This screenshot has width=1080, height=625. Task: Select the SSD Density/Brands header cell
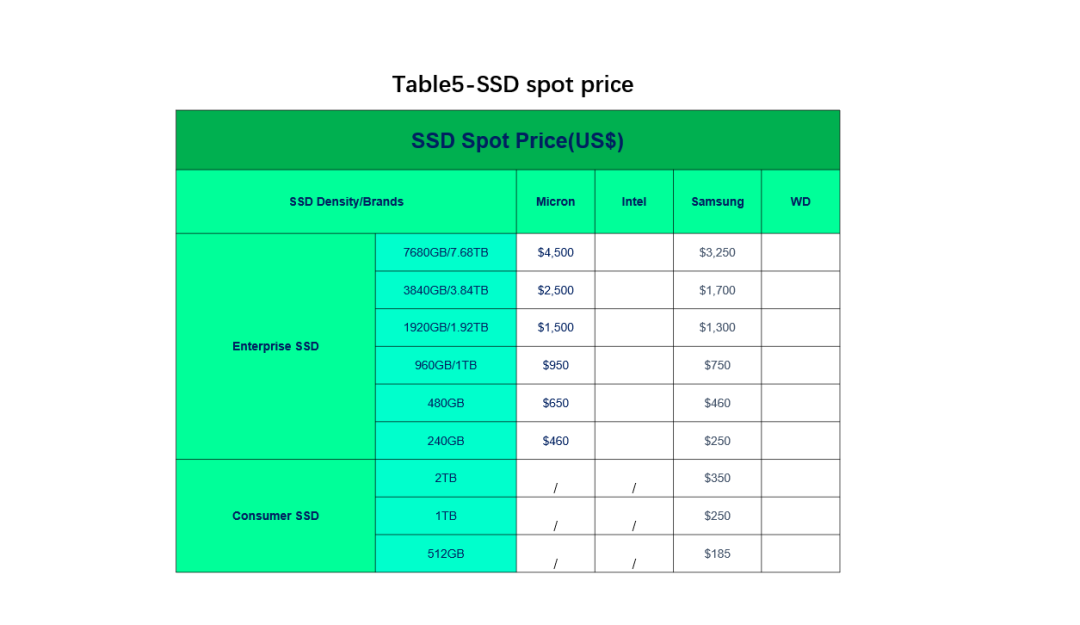pos(346,201)
